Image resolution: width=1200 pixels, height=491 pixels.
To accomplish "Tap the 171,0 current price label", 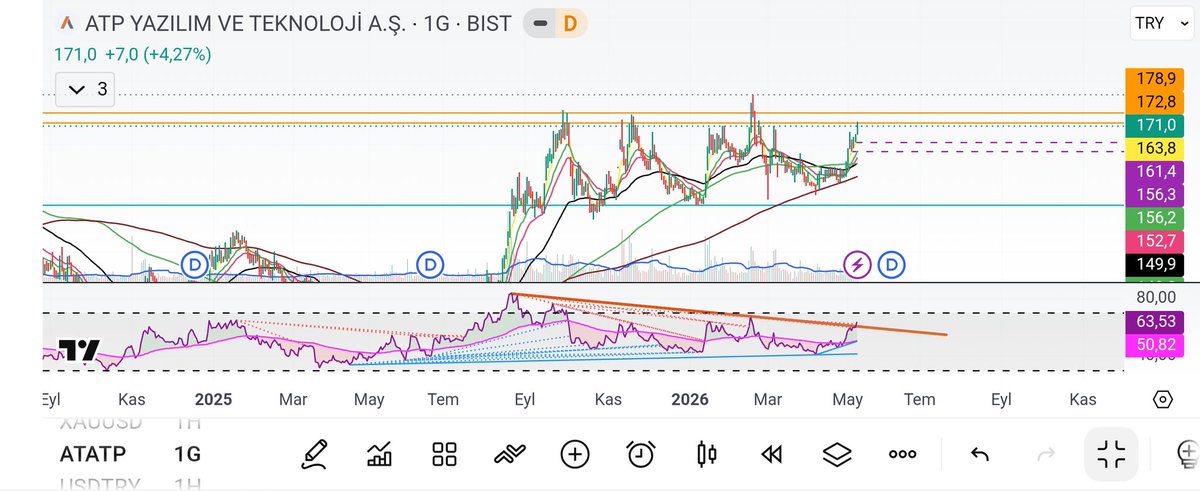I will (1155, 125).
